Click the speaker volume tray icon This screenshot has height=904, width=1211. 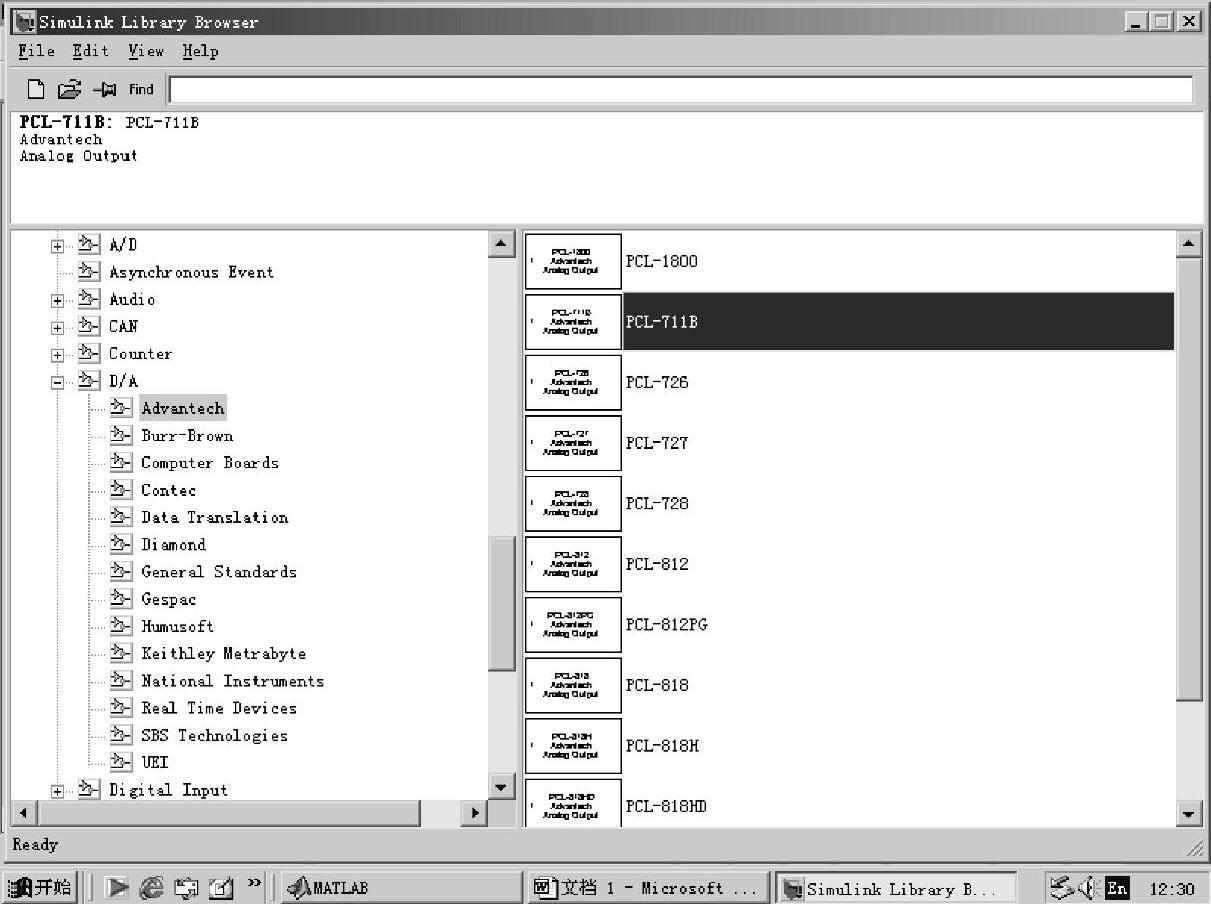coord(1089,888)
